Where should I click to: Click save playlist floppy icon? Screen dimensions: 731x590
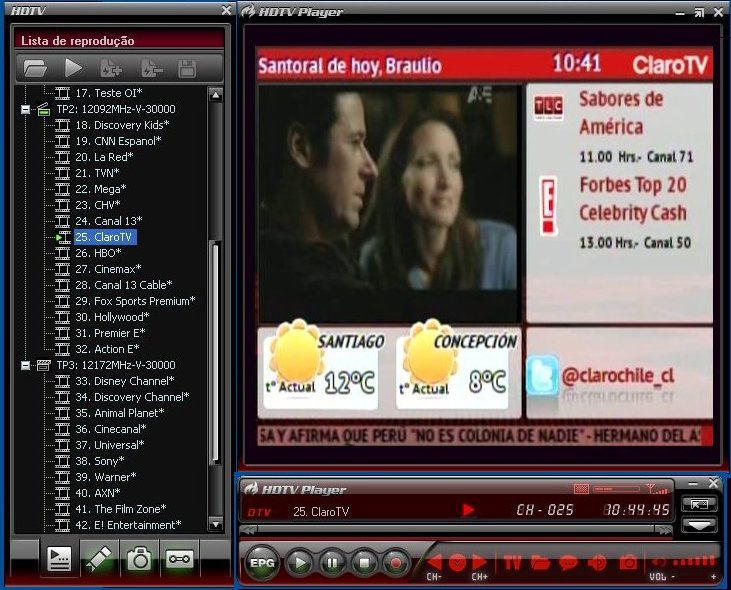coord(187,69)
